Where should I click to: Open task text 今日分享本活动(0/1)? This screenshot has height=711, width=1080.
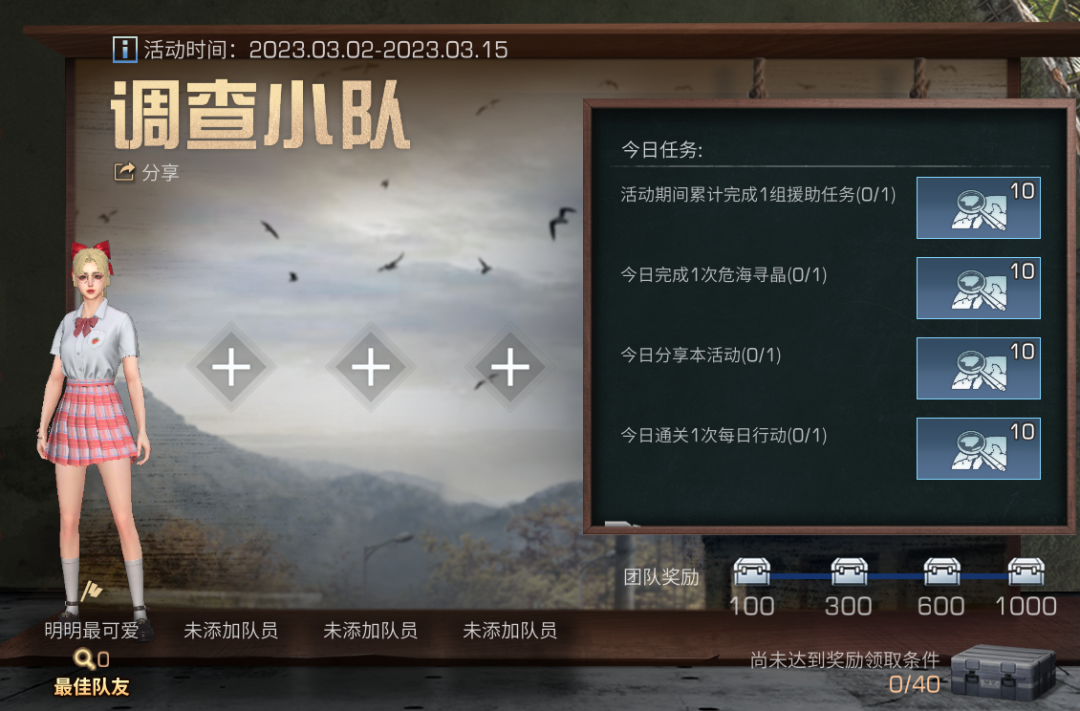(x=700, y=355)
